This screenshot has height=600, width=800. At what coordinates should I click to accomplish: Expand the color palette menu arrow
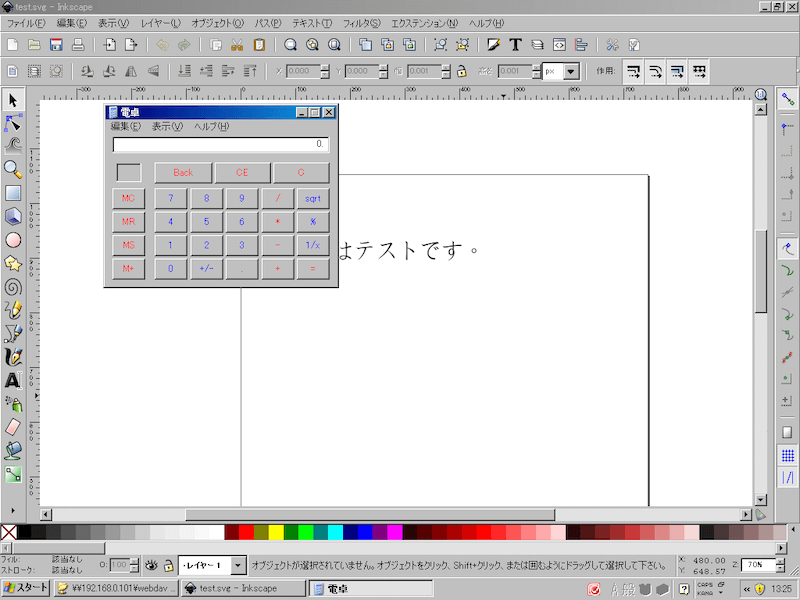[x=793, y=530]
